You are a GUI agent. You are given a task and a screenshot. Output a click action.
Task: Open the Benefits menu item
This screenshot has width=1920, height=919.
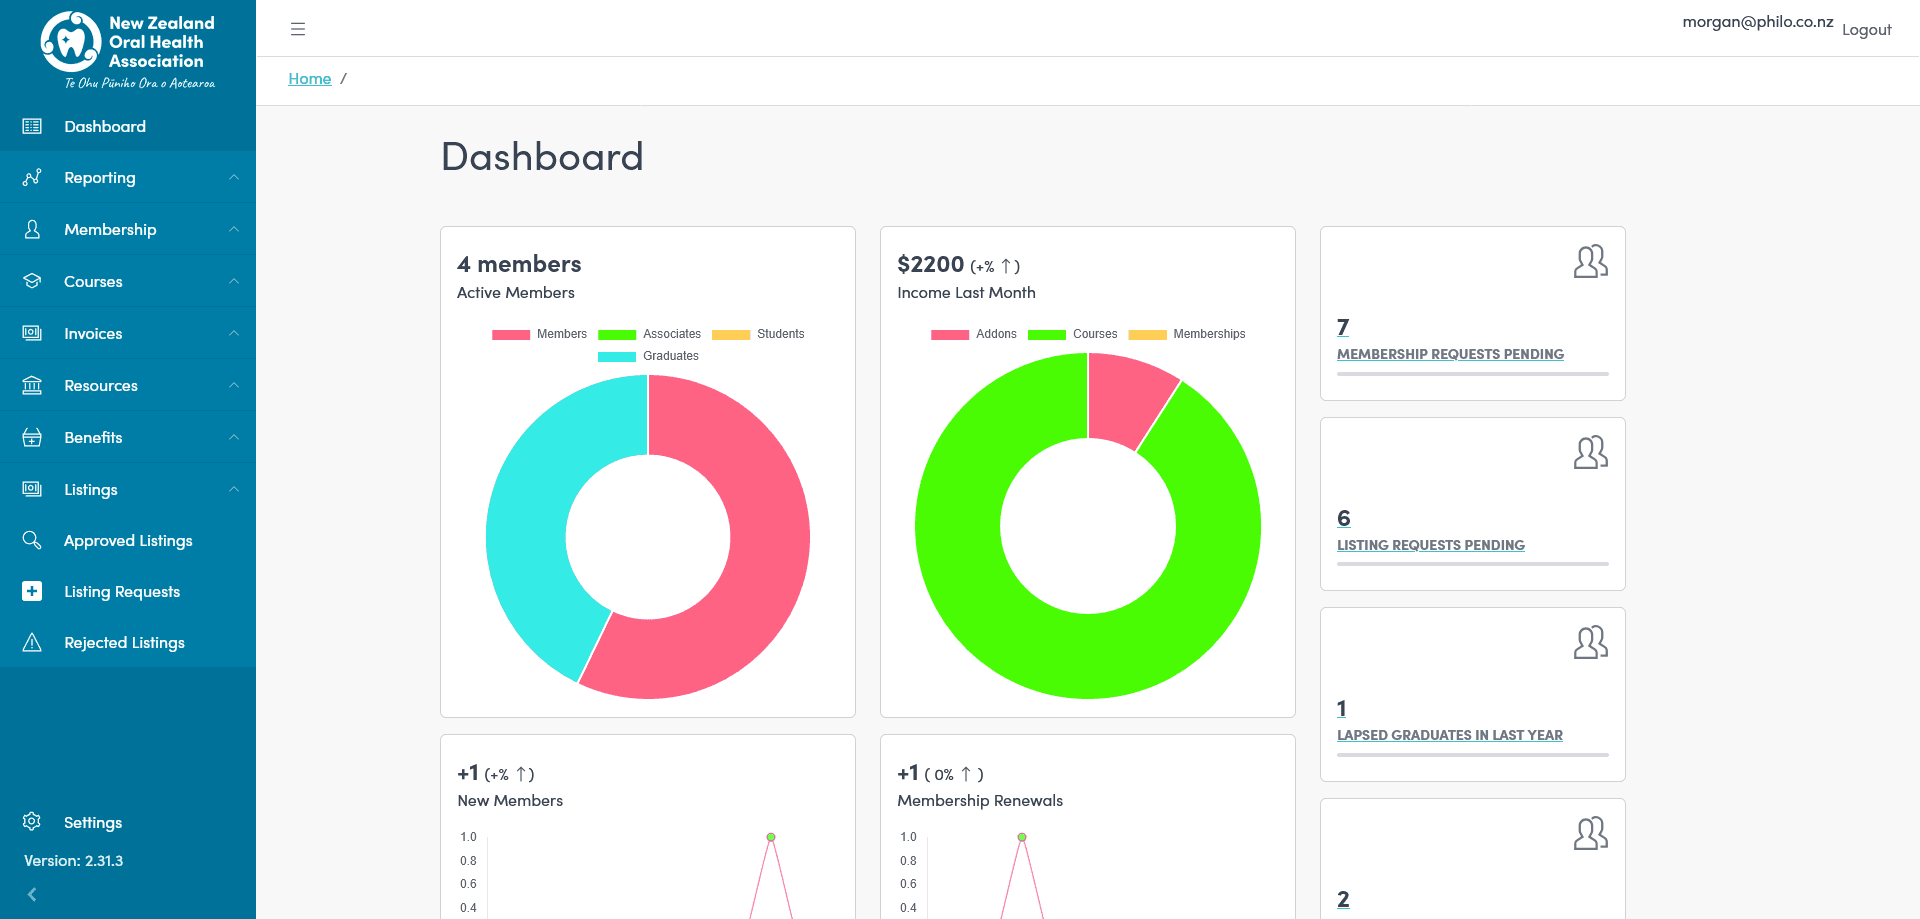tap(128, 437)
